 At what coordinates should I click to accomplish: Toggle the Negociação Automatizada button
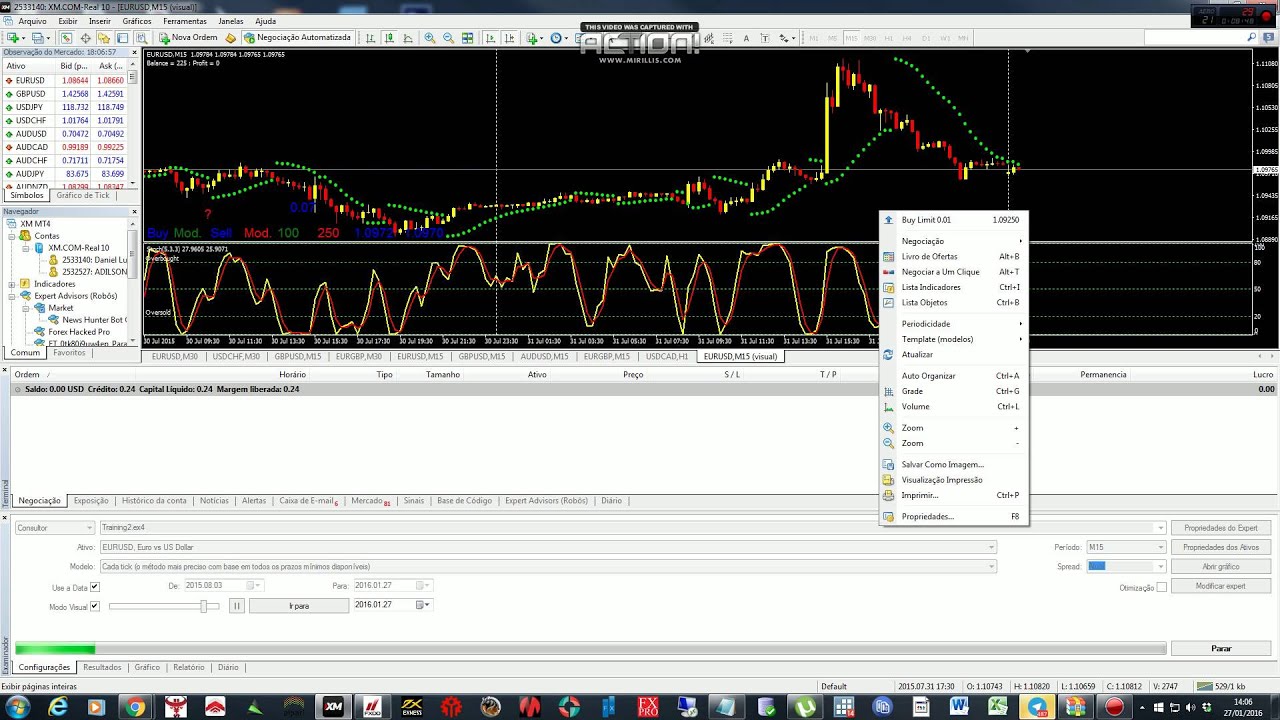click(x=297, y=38)
